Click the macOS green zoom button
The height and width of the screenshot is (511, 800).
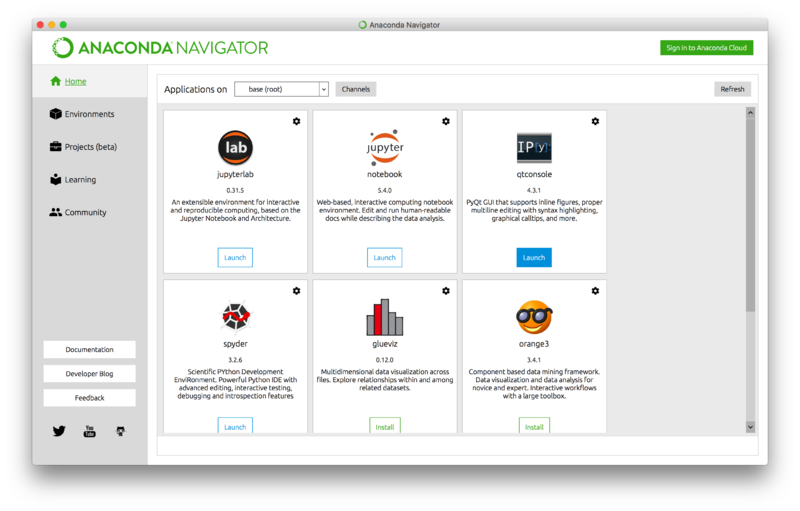(63, 24)
